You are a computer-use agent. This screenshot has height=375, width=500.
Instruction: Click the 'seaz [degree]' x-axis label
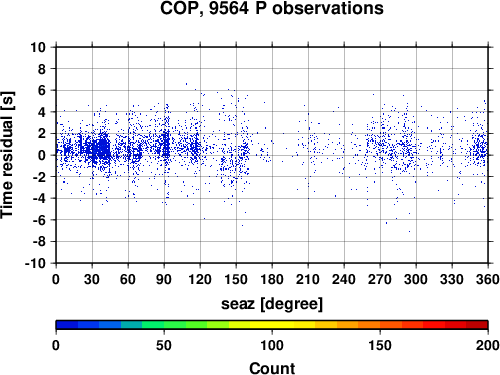272,304
